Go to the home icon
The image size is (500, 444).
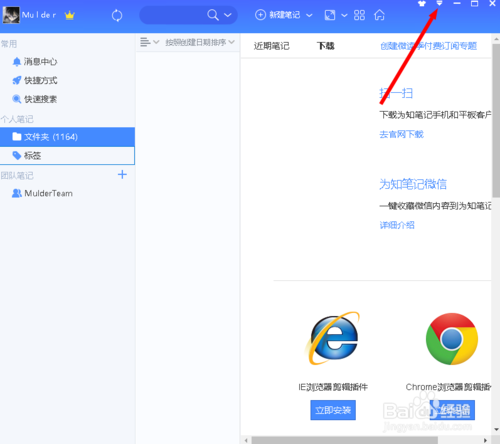click(379, 15)
